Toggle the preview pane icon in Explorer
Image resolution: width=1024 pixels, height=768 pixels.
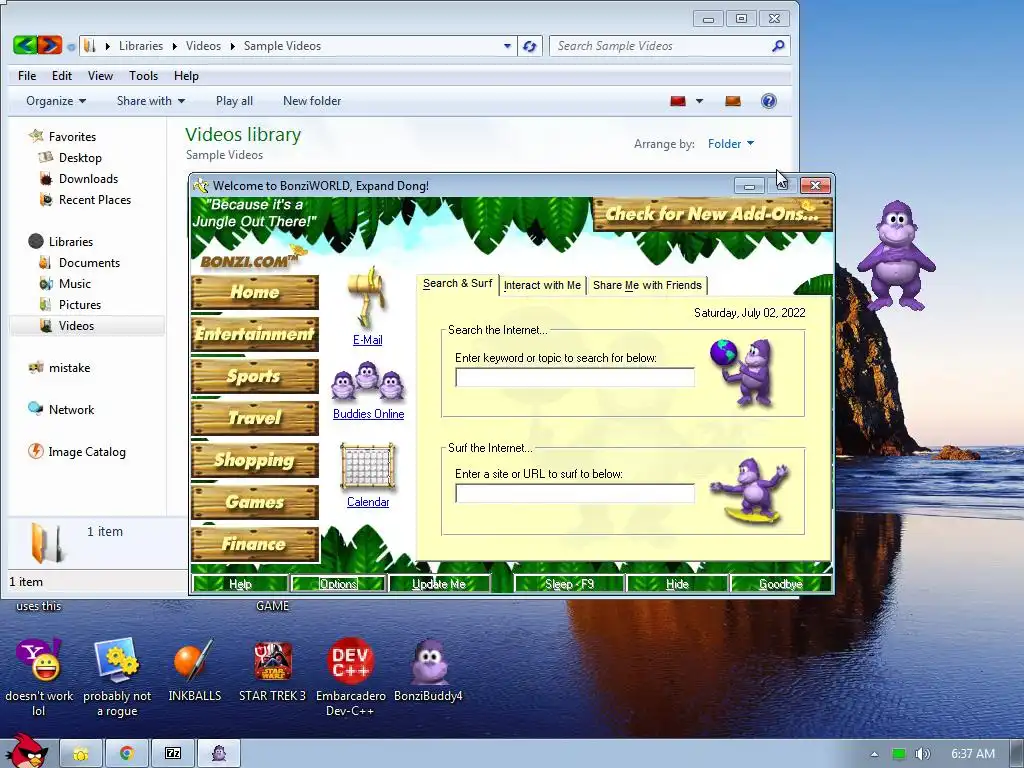point(733,101)
